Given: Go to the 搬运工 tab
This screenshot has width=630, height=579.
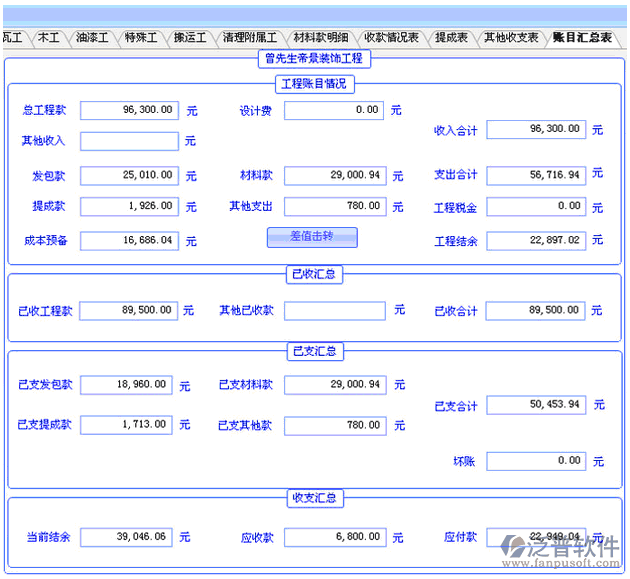Looking at the screenshot, I should (x=188, y=38).
